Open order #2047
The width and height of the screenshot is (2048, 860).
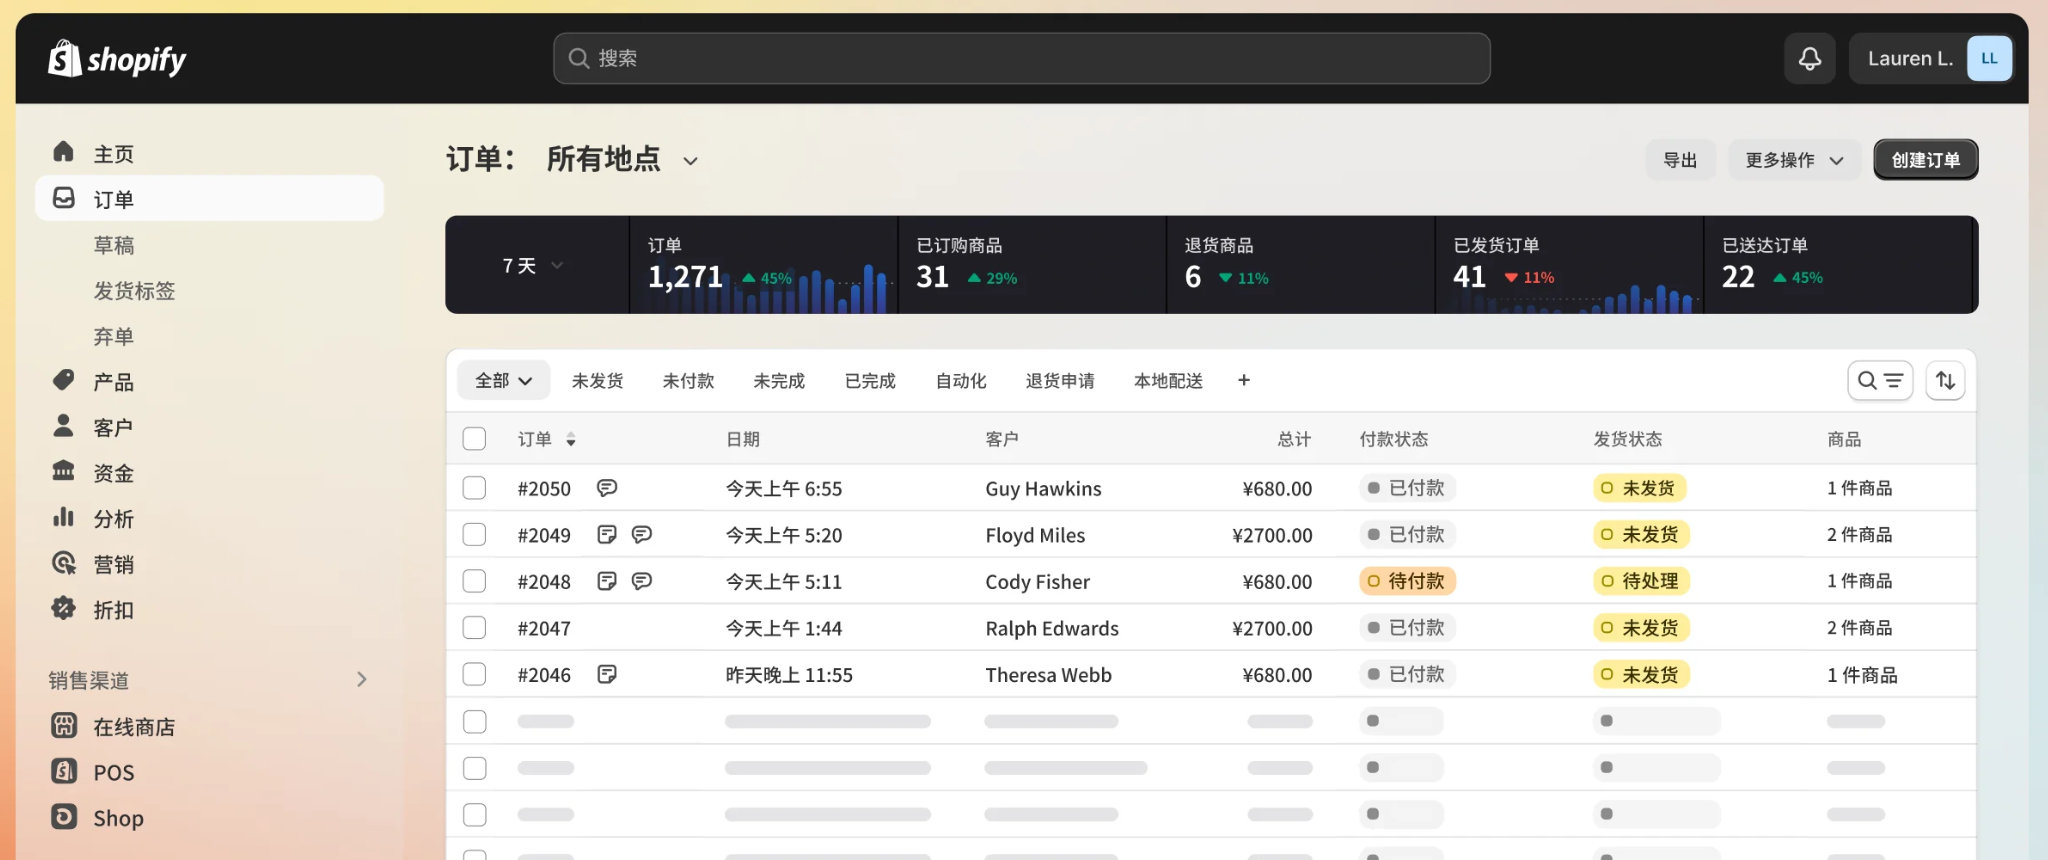coord(544,628)
